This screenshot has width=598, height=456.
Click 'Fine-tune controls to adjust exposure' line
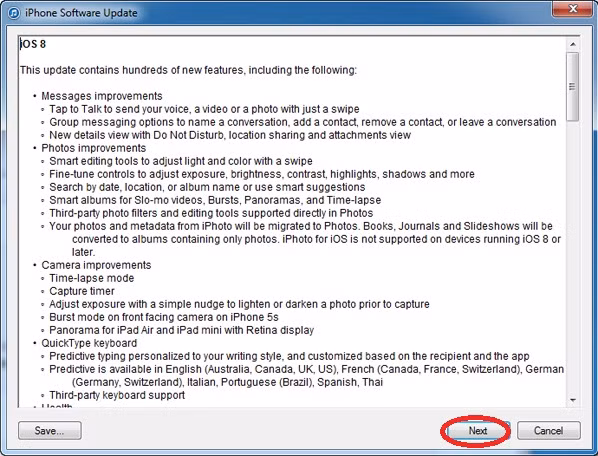[262, 174]
